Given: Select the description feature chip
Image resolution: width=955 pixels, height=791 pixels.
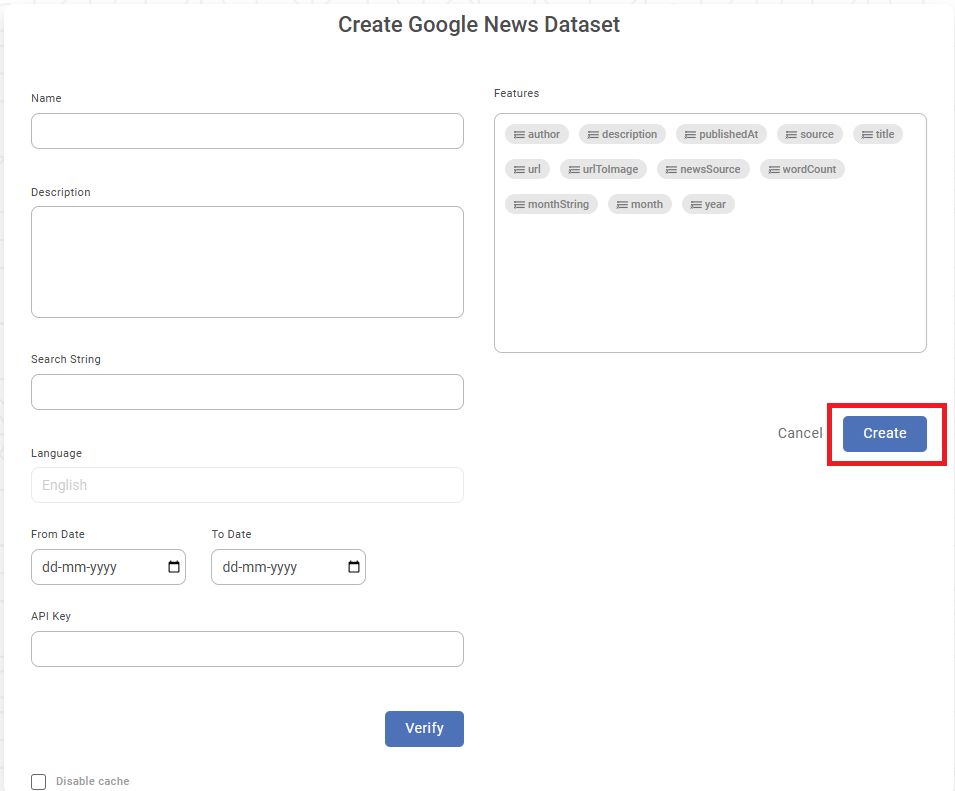Looking at the screenshot, I should tap(622, 134).
